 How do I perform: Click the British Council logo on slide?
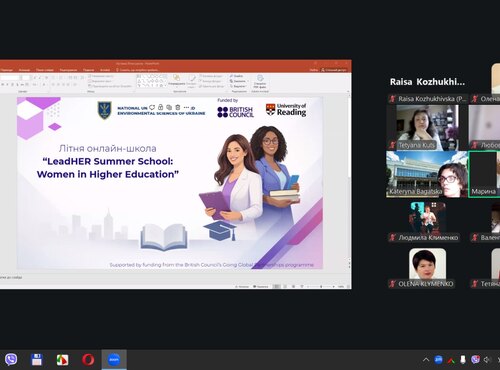point(235,112)
